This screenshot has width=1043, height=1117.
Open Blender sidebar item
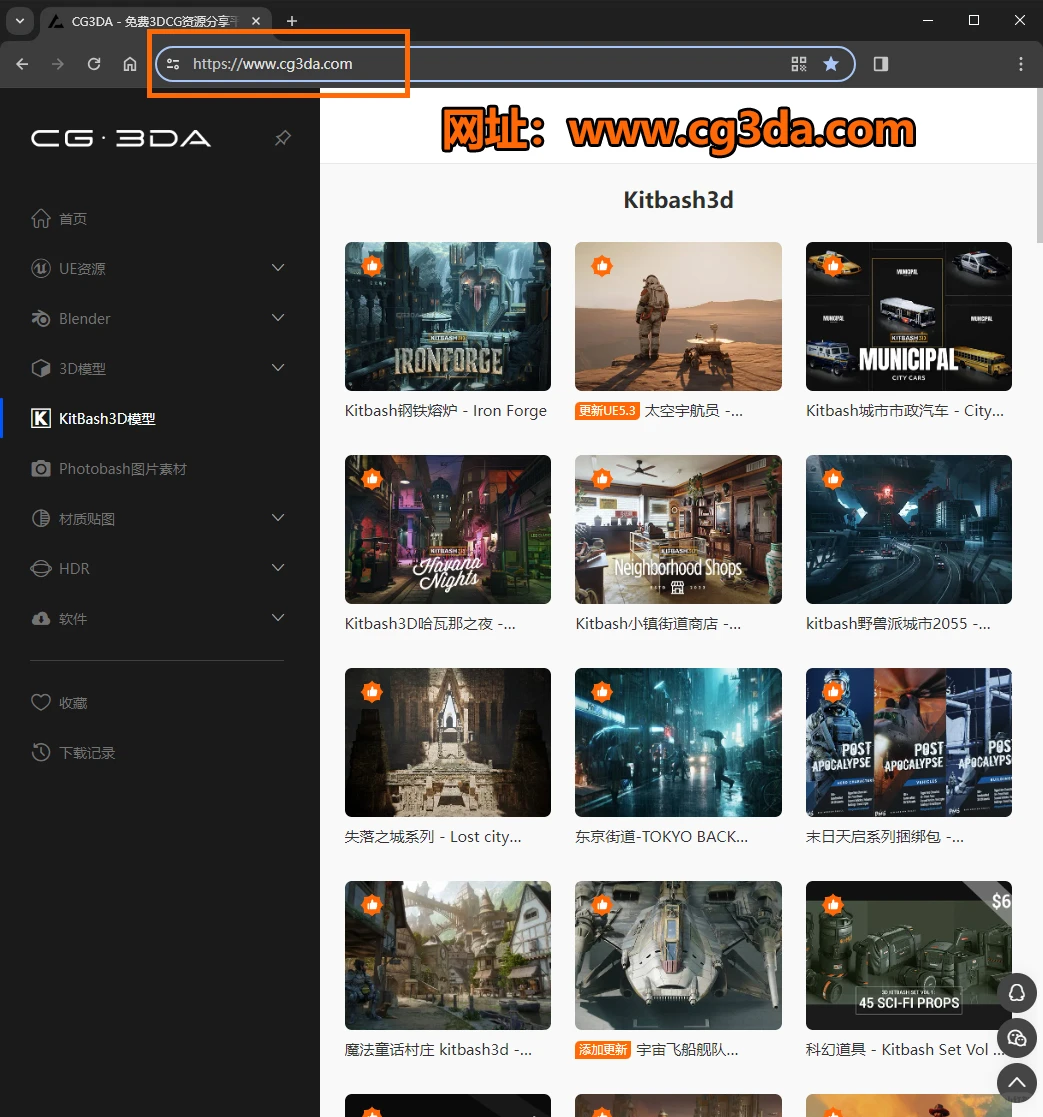(71, 318)
